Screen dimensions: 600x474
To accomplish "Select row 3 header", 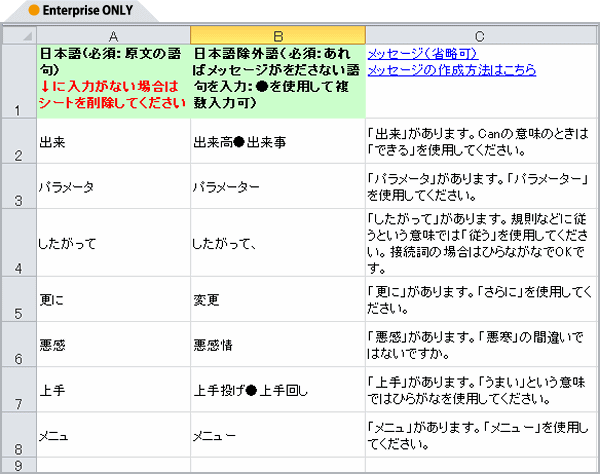I will tap(20, 186).
